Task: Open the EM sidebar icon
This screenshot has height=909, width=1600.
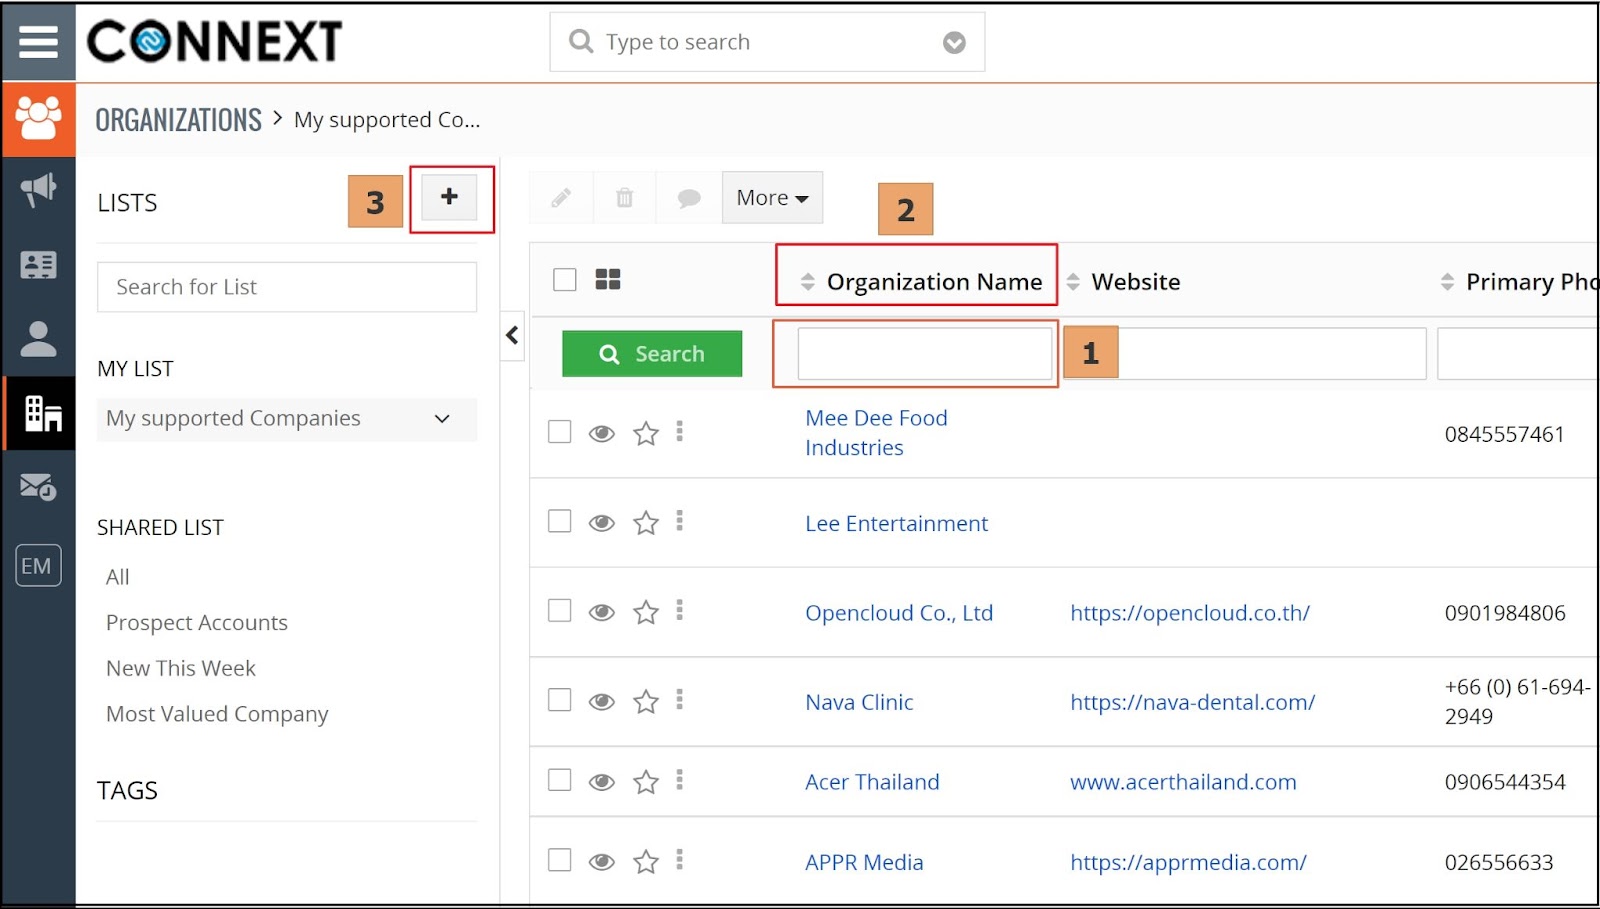Action: pyautogui.click(x=38, y=566)
